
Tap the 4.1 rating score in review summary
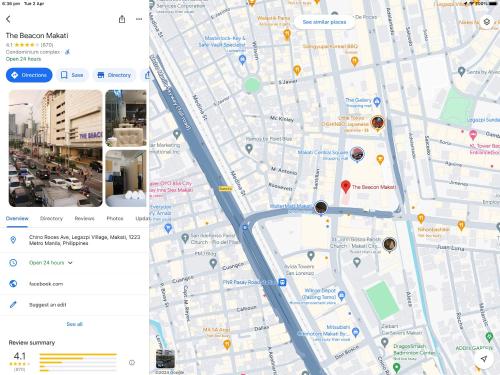click(20, 356)
